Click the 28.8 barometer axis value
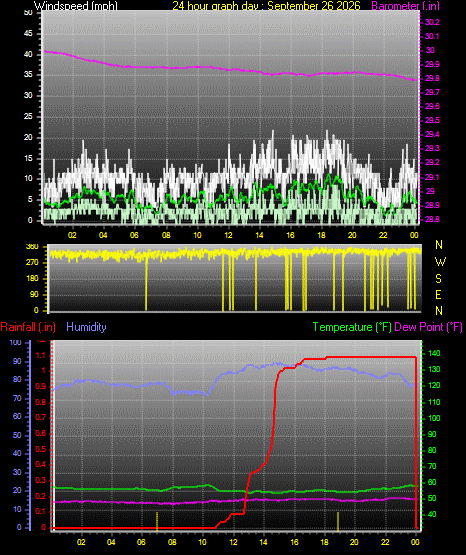 (x=432, y=219)
